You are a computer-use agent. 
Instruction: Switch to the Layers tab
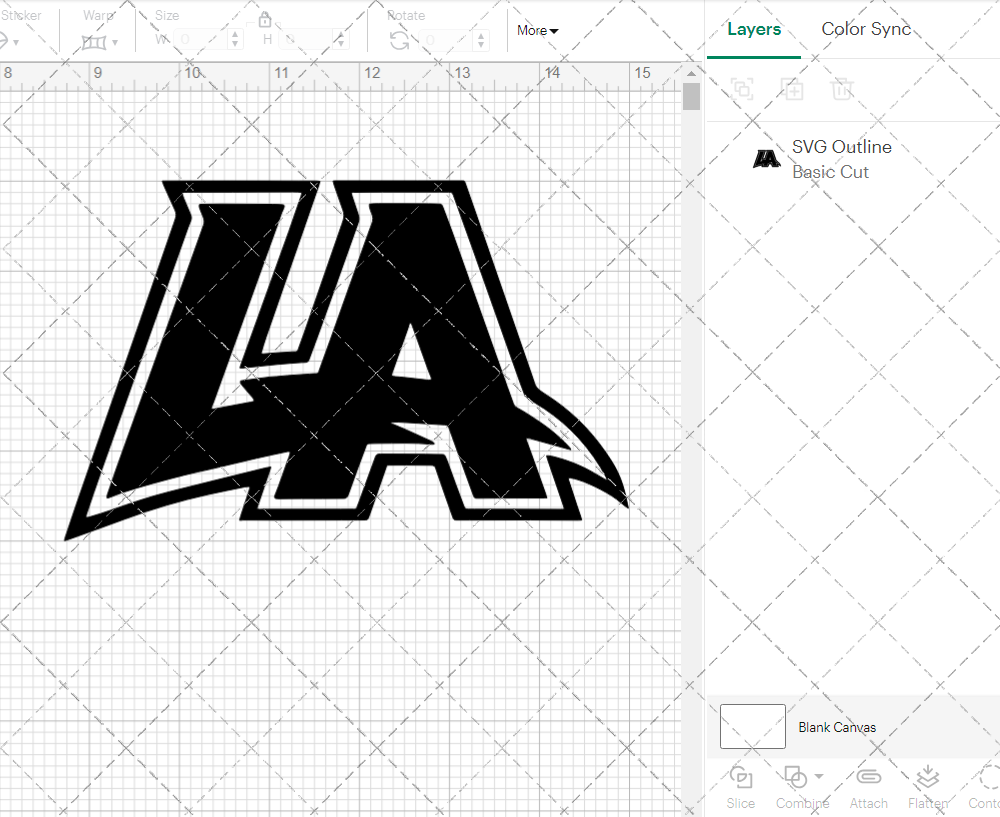(754, 29)
